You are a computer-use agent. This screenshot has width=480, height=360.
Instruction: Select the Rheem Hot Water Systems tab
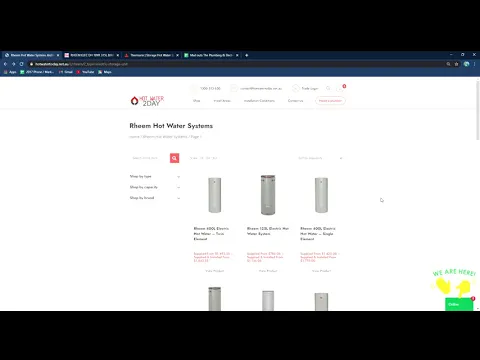point(32,55)
